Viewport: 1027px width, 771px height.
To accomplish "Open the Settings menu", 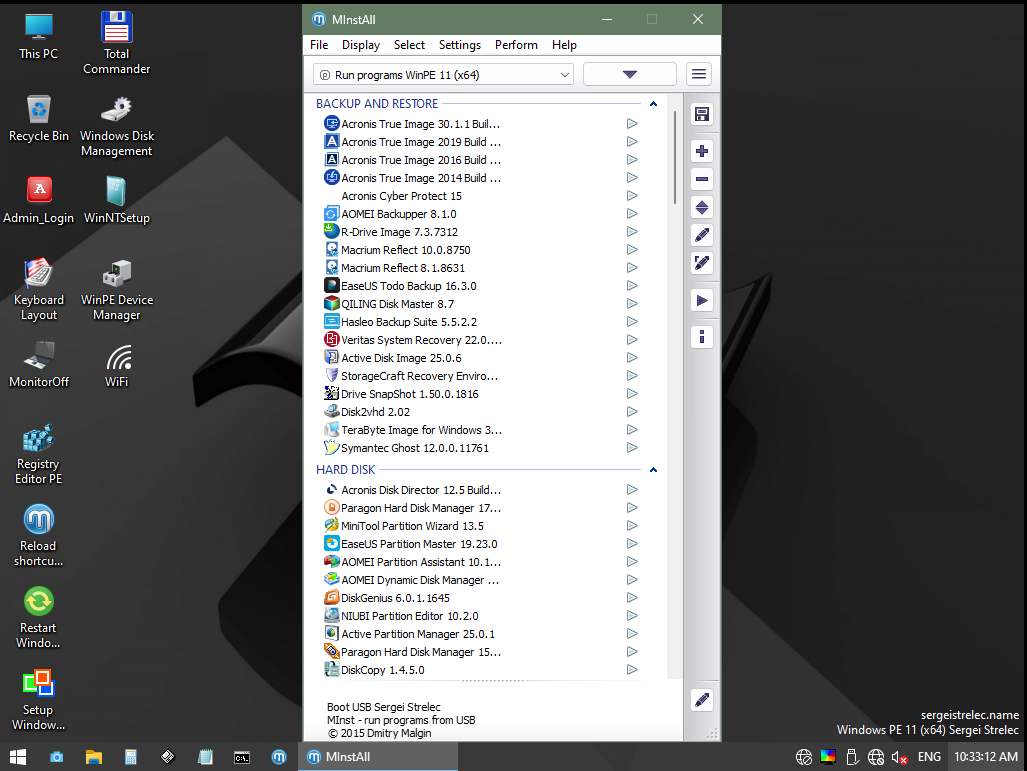I will 460,45.
